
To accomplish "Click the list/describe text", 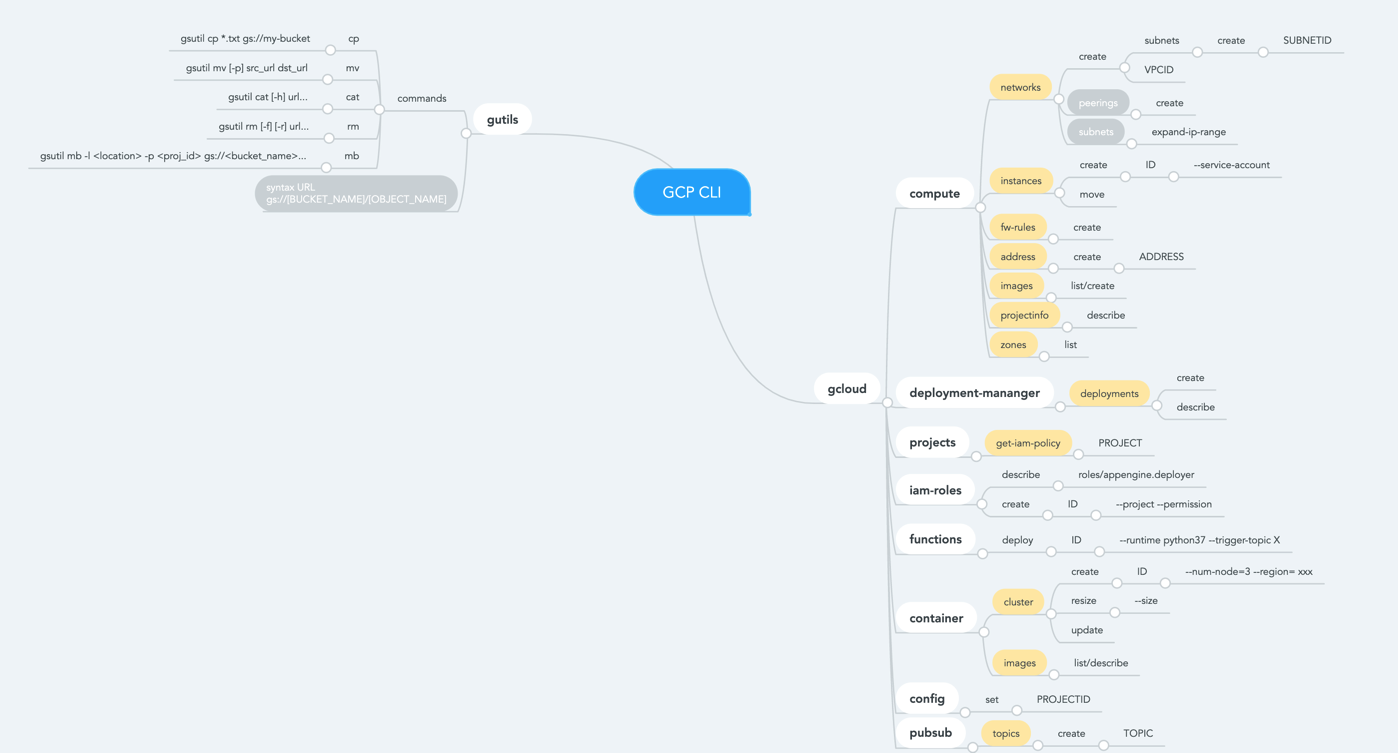I will (1100, 663).
